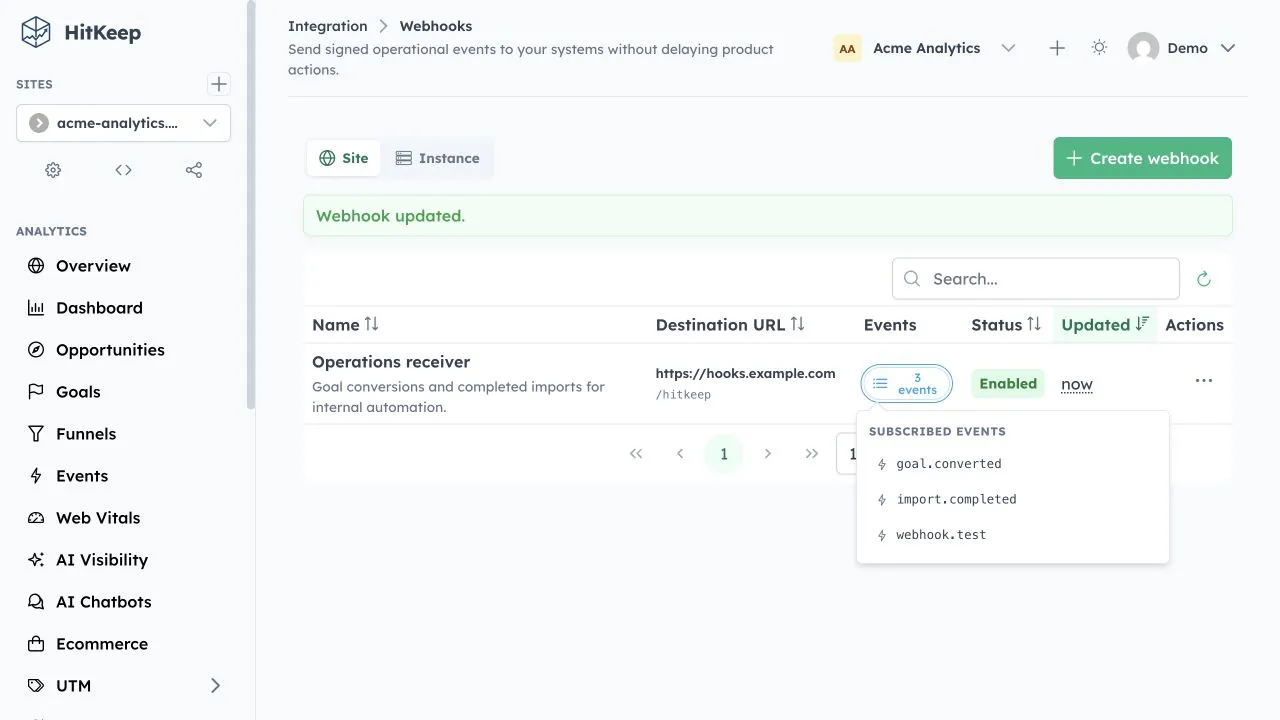The width and height of the screenshot is (1280, 720).
Task: Sort by Name column
Action: click(x=346, y=324)
